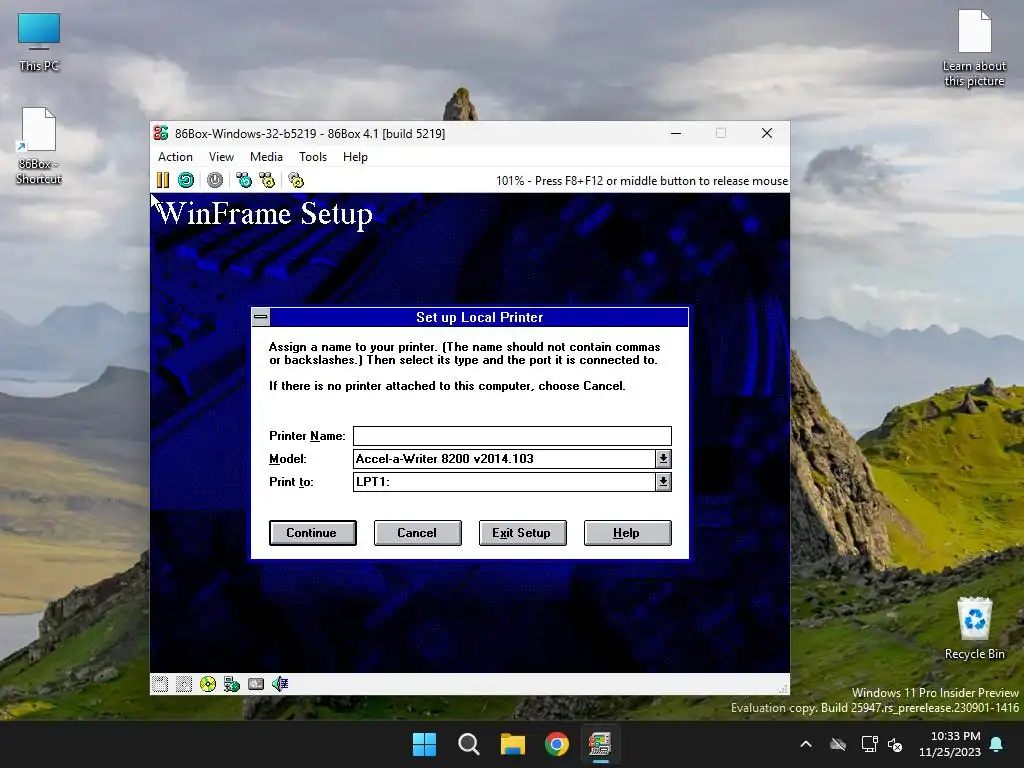Screen dimensions: 1024x768
Task: Select This PC desktop icon
Action: (39, 42)
